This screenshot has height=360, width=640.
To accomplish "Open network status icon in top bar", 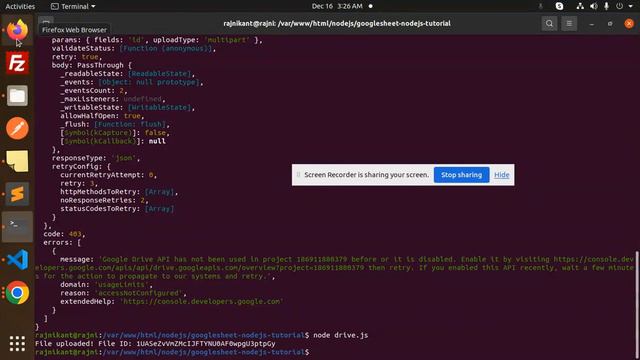I will pyautogui.click(x=580, y=6).
